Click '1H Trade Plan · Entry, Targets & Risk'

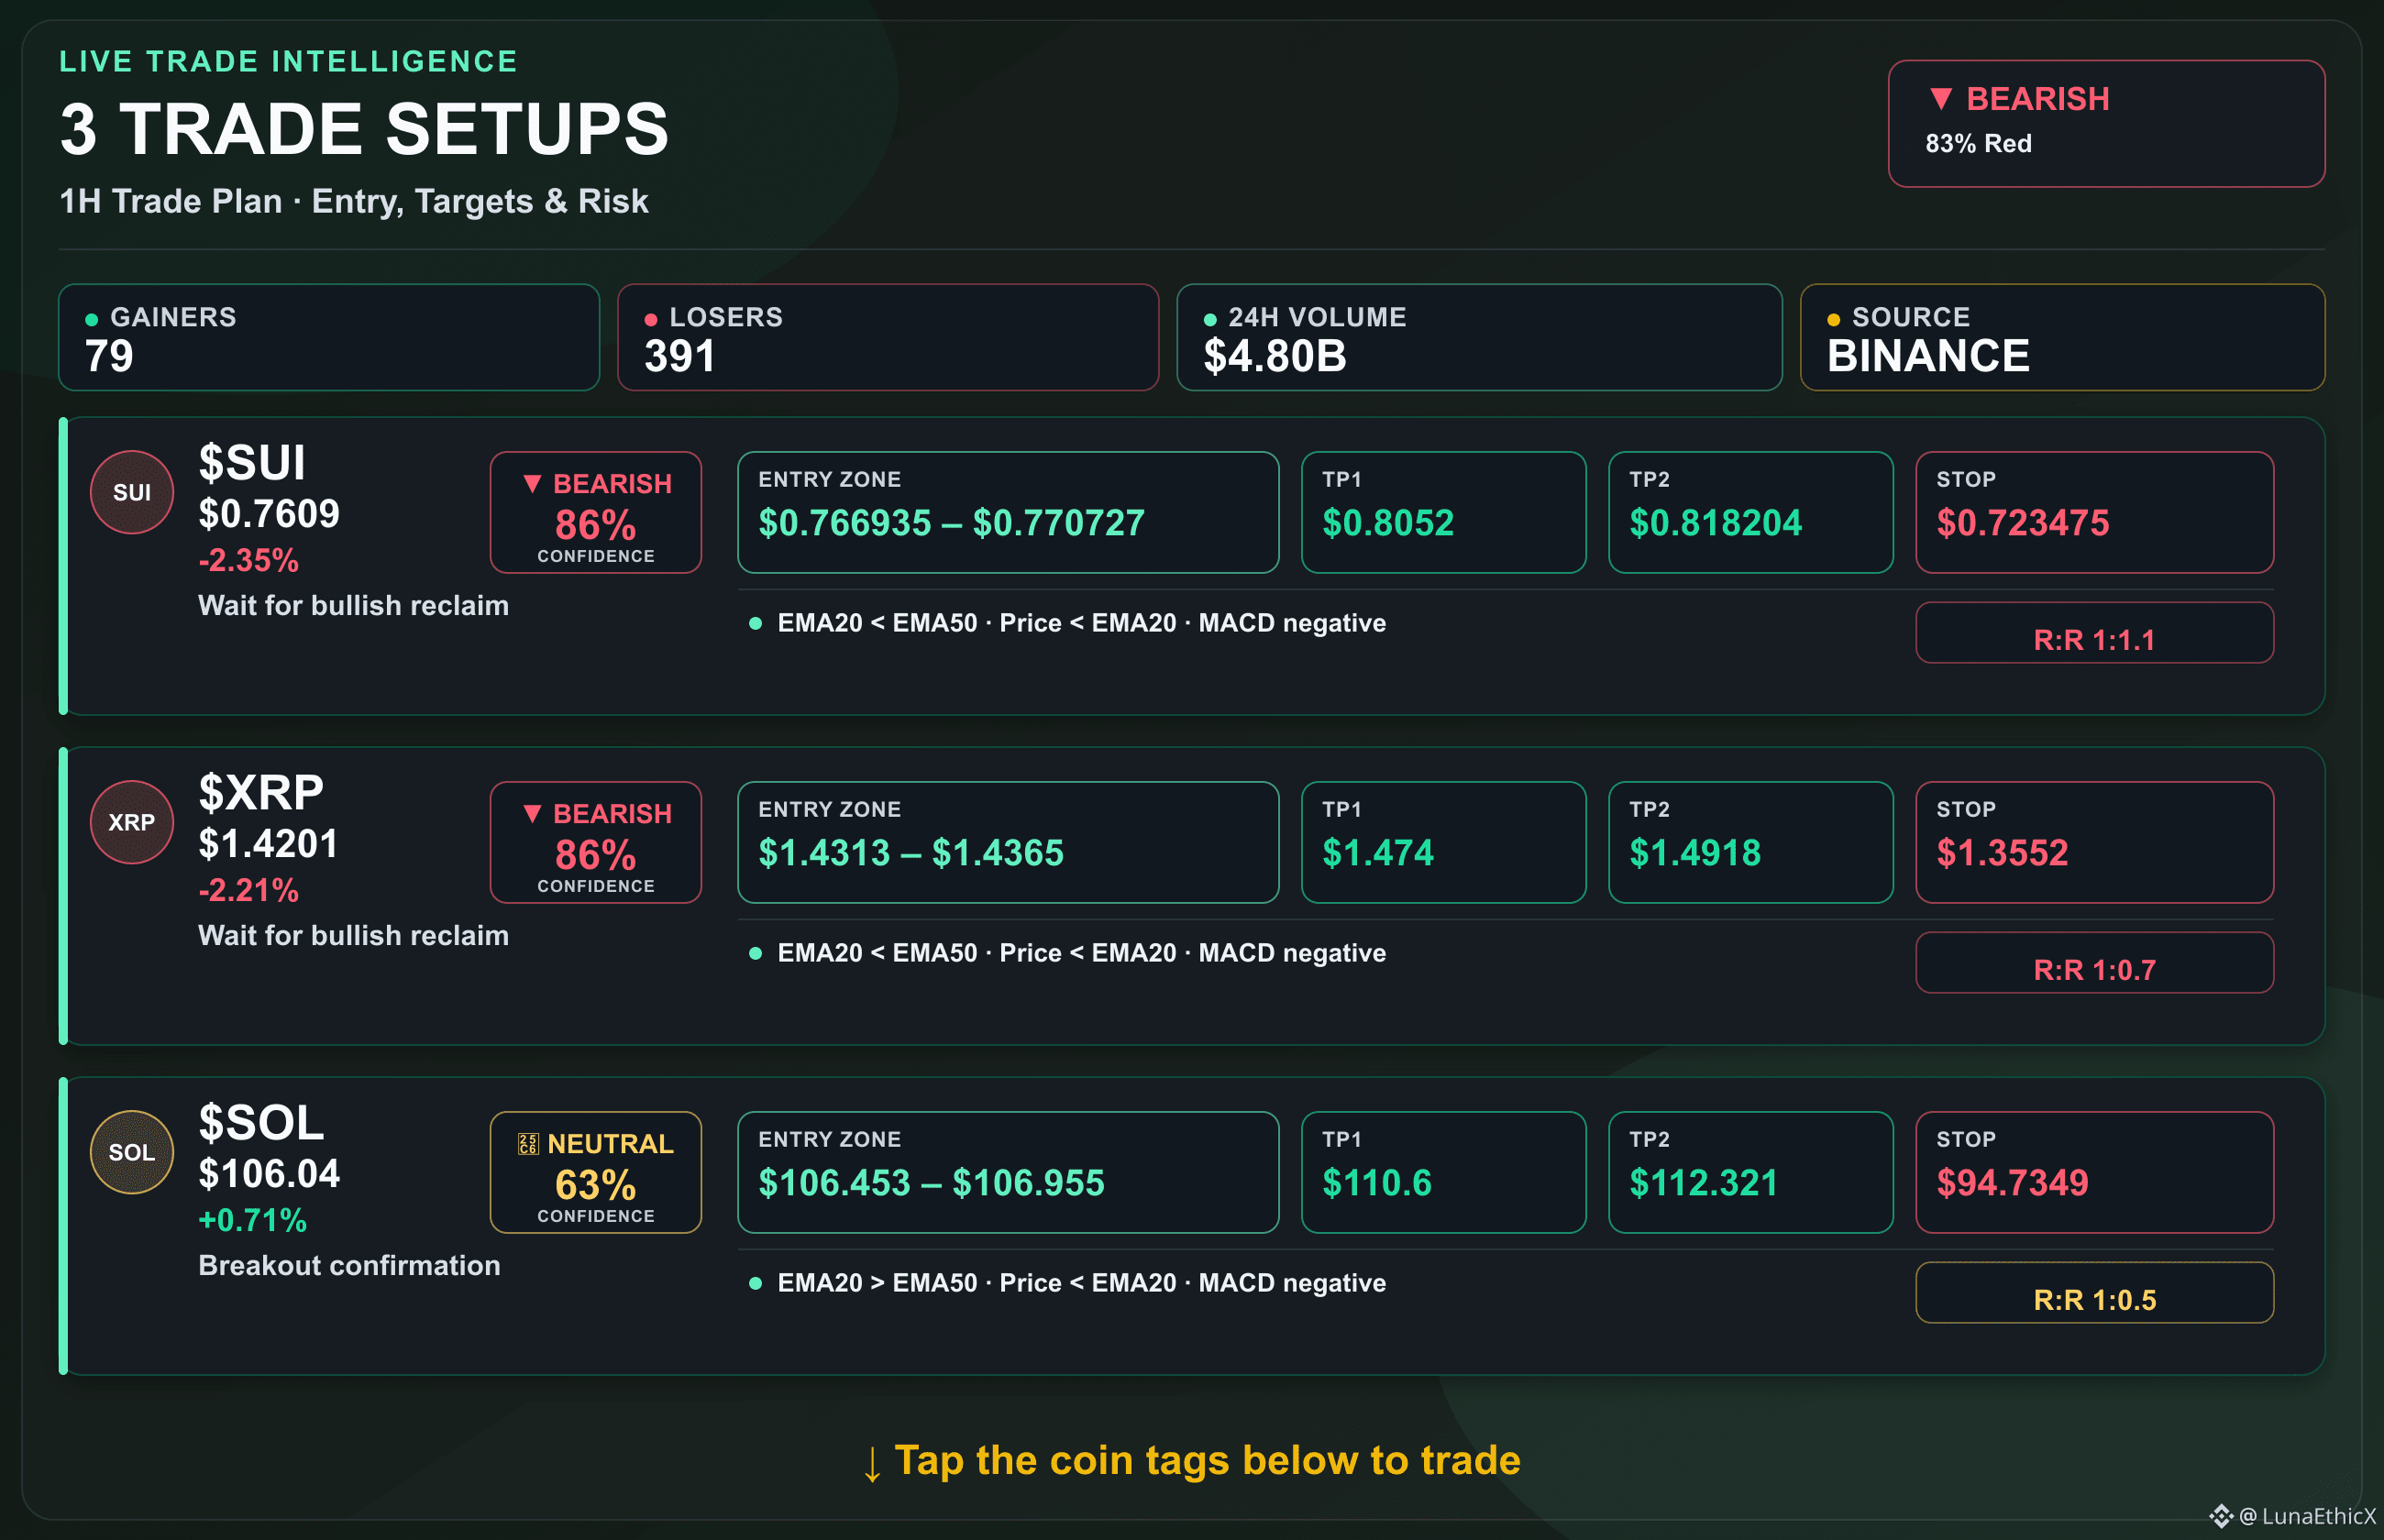(x=354, y=202)
